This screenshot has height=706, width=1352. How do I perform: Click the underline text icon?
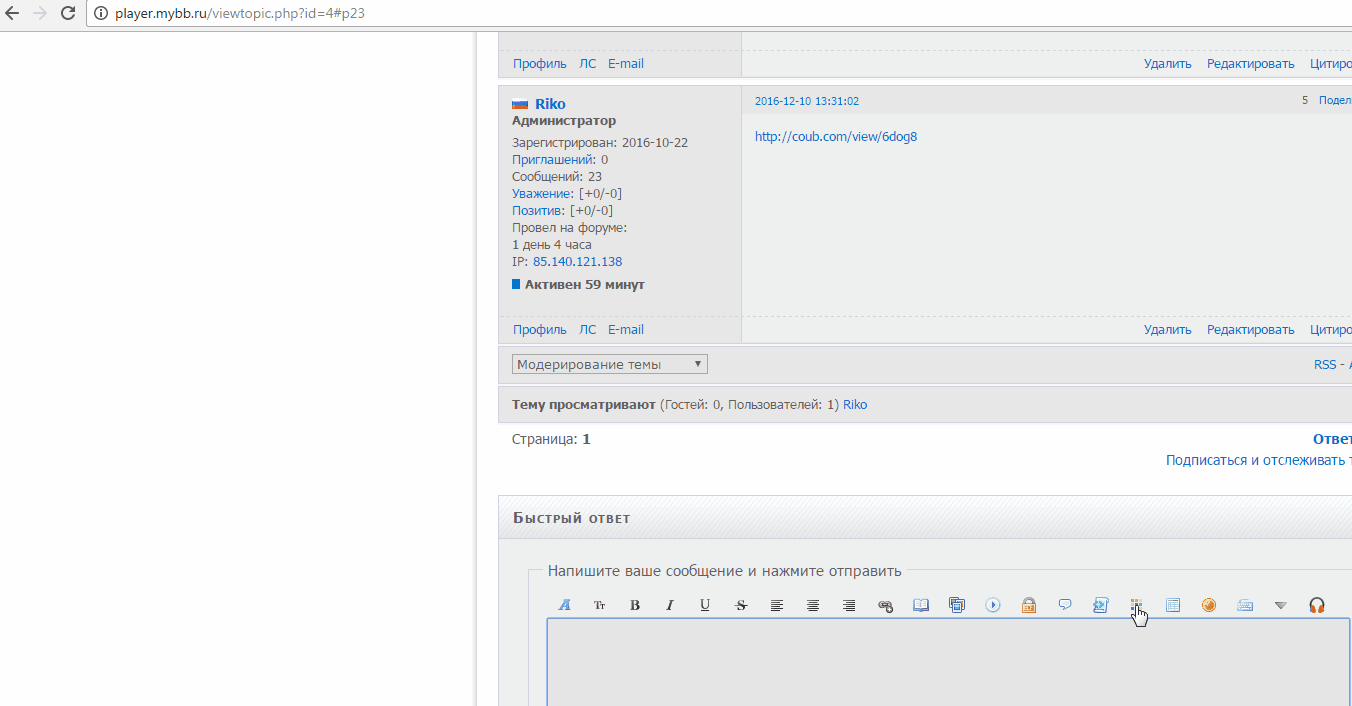[705, 605]
